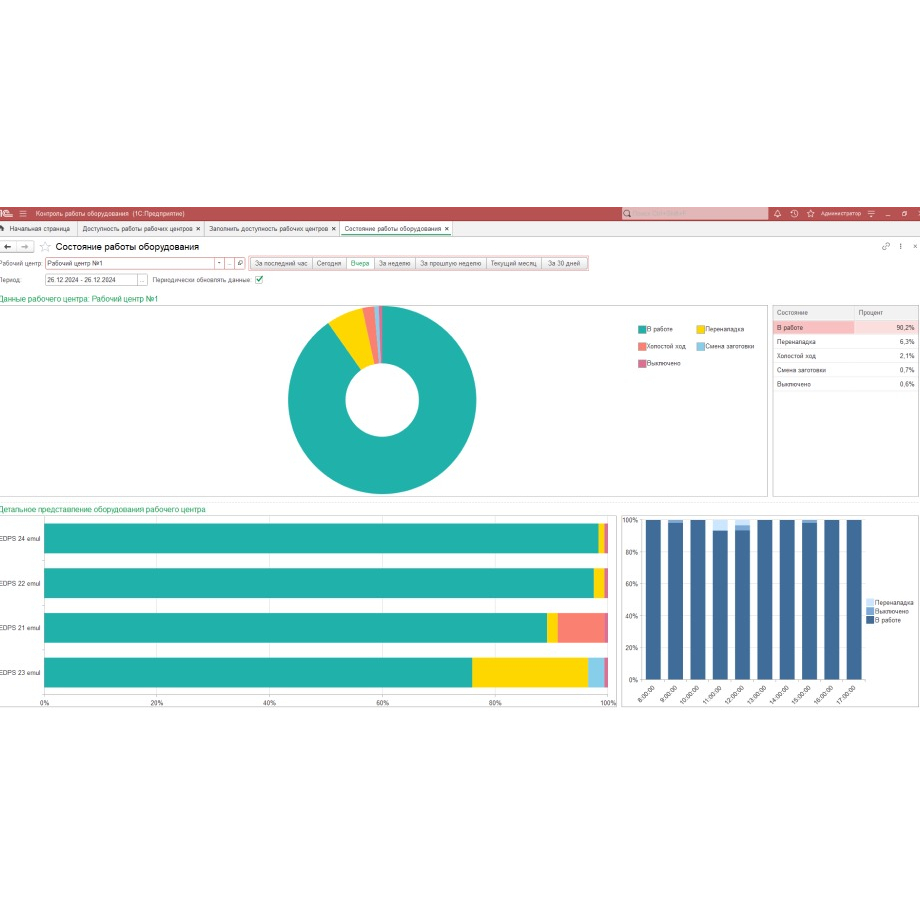Click the notifications bell icon

point(777,213)
